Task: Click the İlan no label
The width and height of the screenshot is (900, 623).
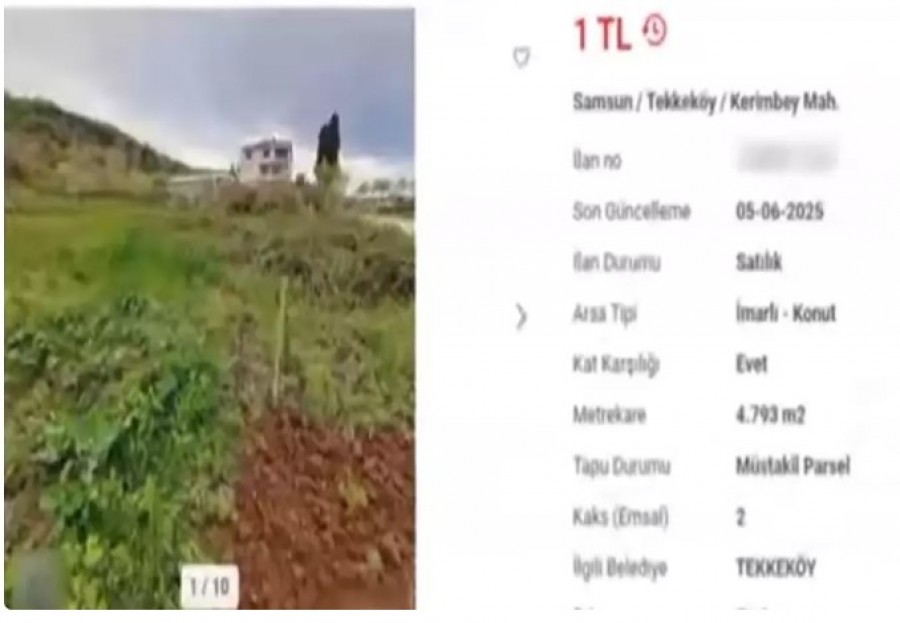Action: (597, 161)
